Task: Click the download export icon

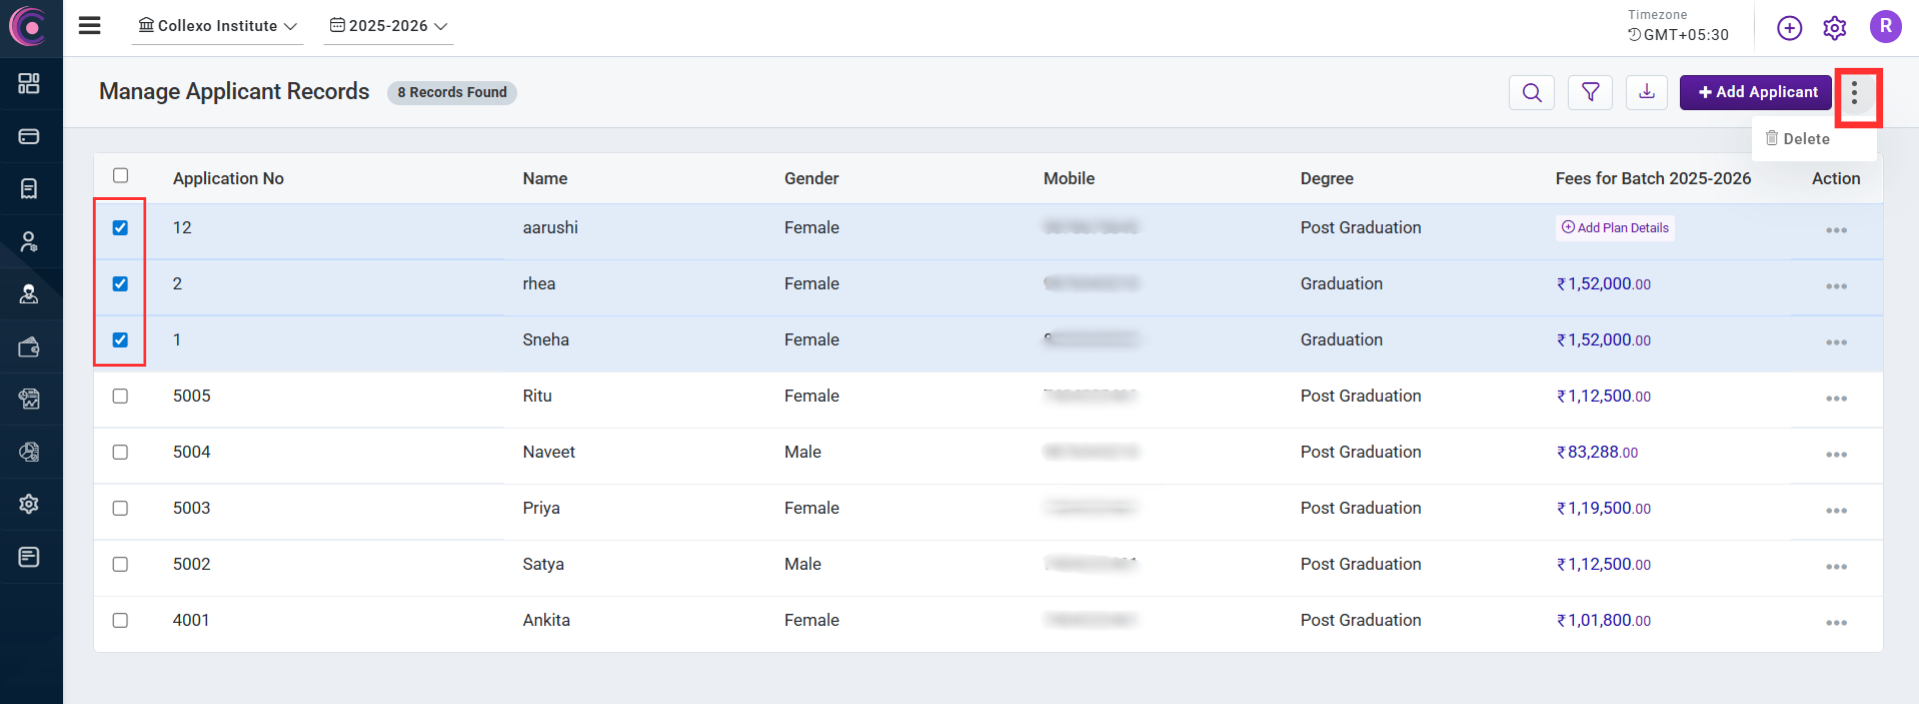Action: coord(1646,93)
